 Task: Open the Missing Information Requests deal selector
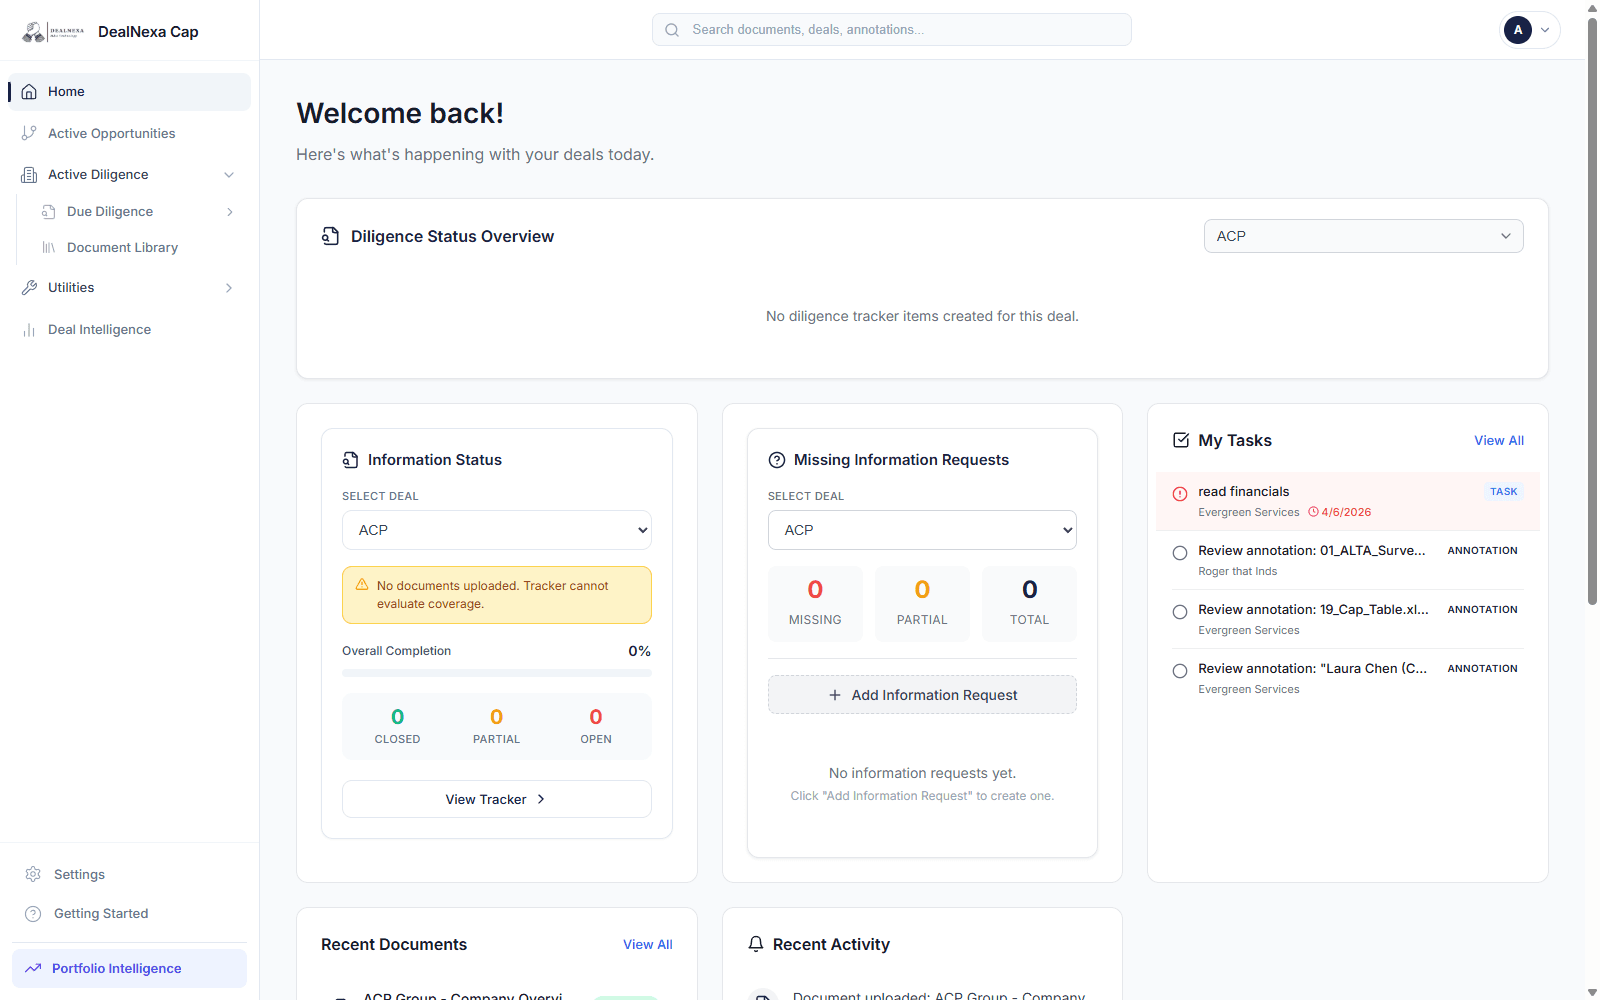(x=922, y=530)
